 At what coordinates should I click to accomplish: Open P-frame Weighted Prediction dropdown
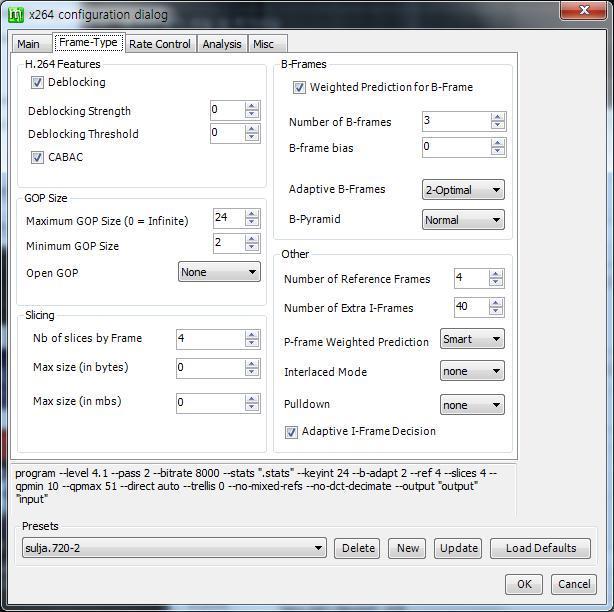click(472, 339)
